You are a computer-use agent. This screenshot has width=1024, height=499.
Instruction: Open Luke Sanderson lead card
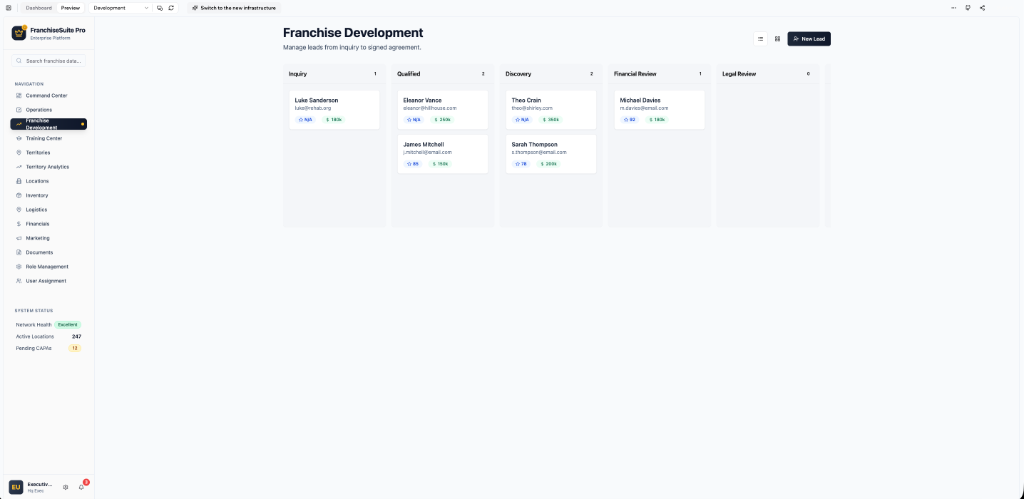334,110
